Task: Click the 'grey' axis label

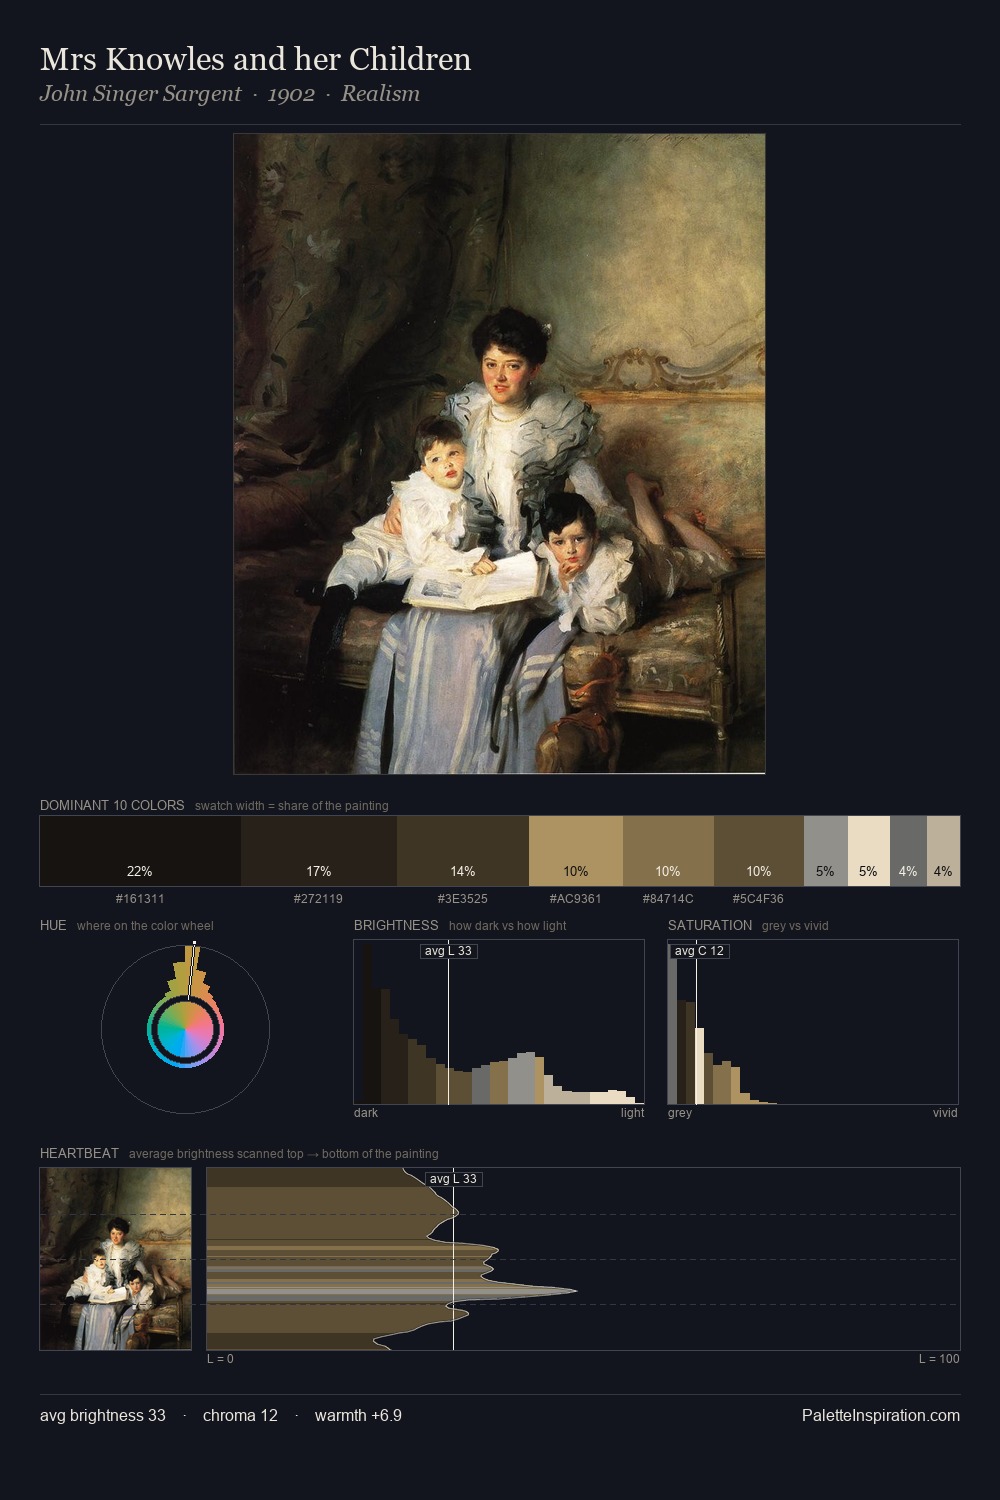Action: click(680, 1113)
